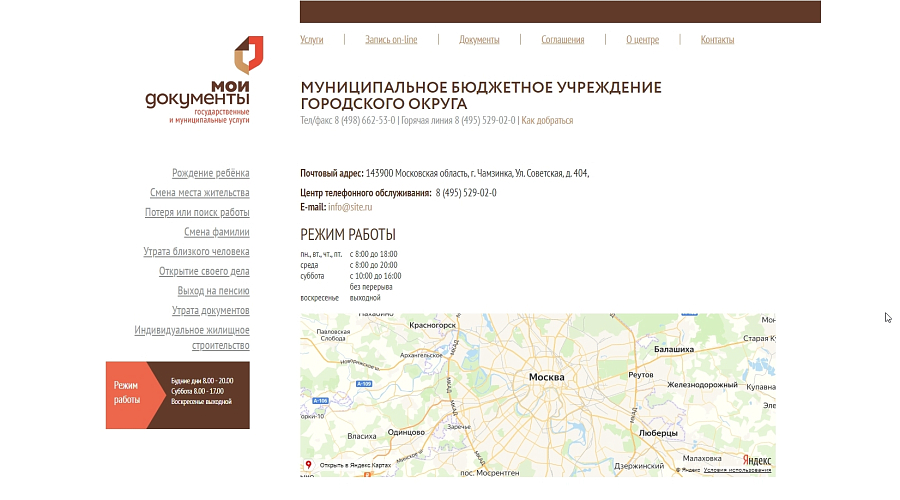Image resolution: width=900 pixels, height=500 pixels.
Task: Click the Тел/факс 8 (498) 662-53-0 text
Action: [348, 121]
